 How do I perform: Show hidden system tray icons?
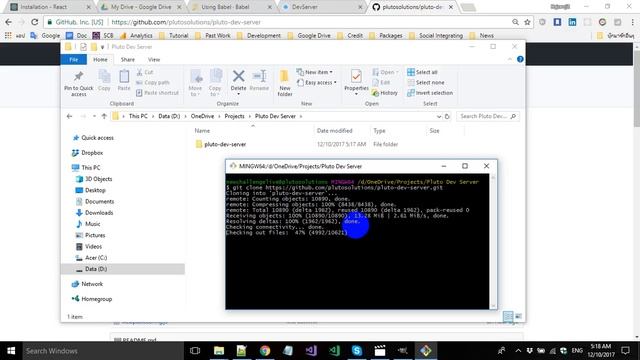pos(518,351)
